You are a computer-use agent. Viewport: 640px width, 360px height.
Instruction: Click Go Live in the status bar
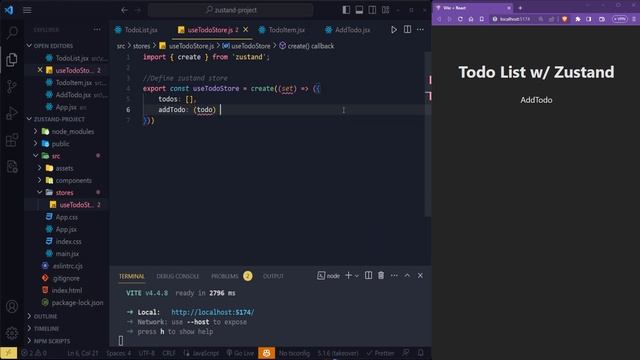pos(240,353)
